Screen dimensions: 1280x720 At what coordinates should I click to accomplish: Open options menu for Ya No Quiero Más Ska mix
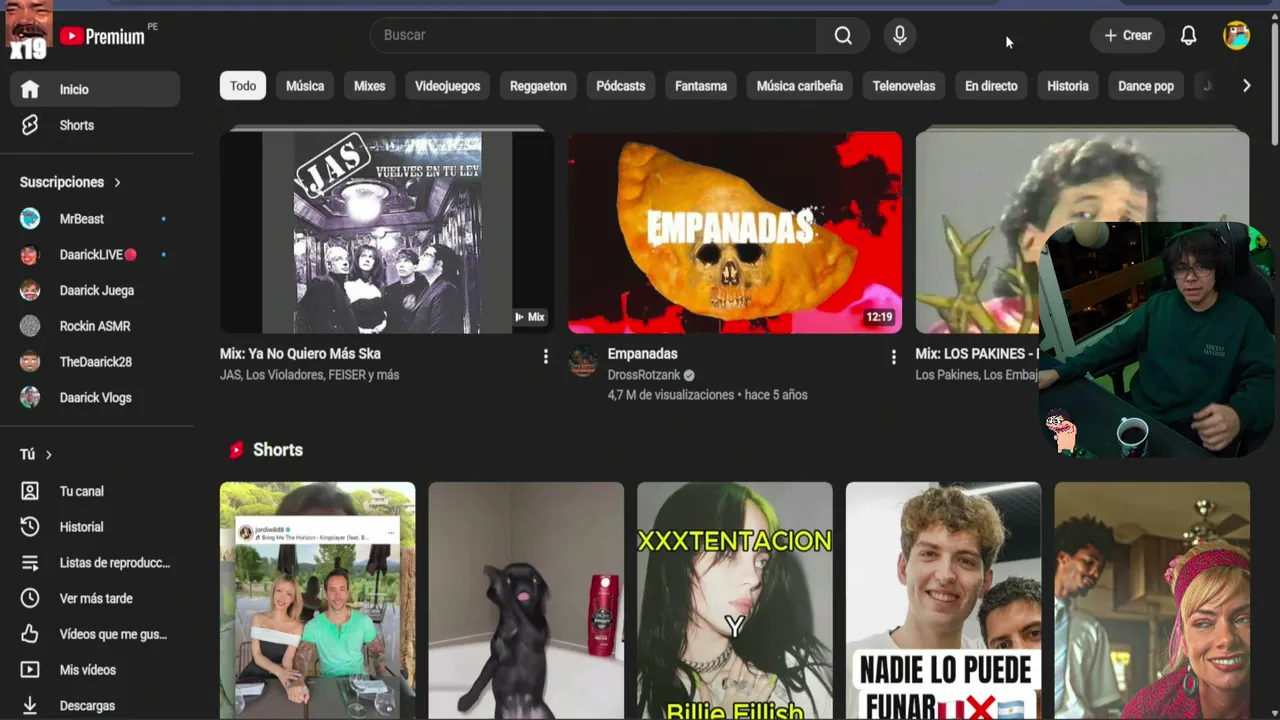click(545, 356)
